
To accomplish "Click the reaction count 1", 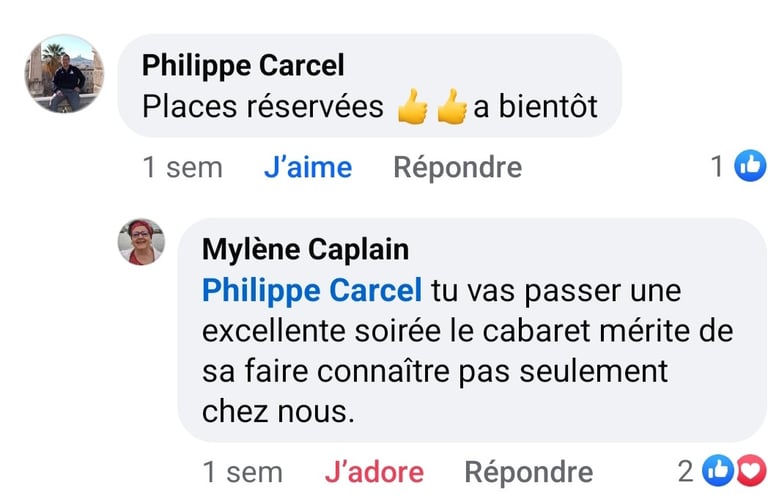I will click(717, 166).
